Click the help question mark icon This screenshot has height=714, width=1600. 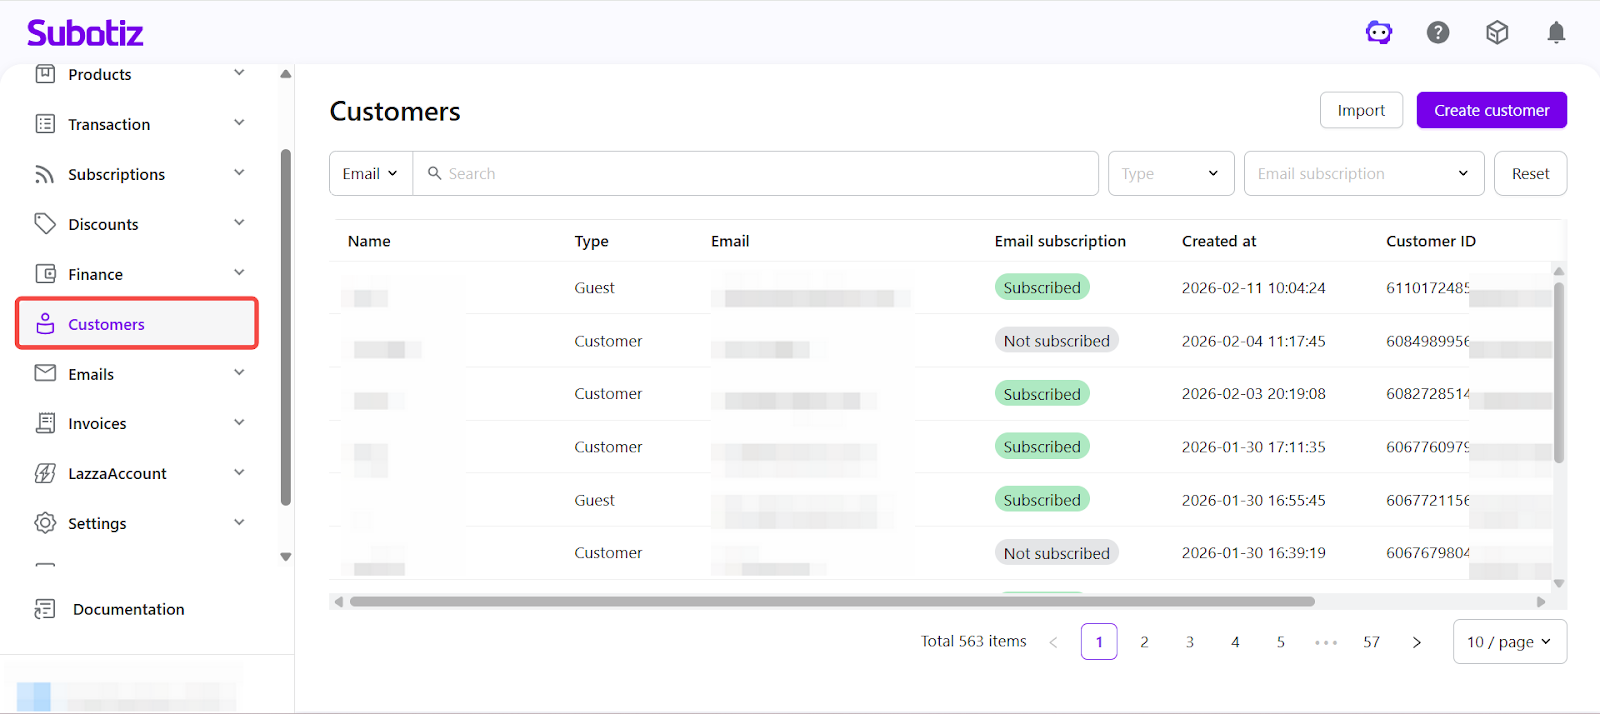point(1438,33)
